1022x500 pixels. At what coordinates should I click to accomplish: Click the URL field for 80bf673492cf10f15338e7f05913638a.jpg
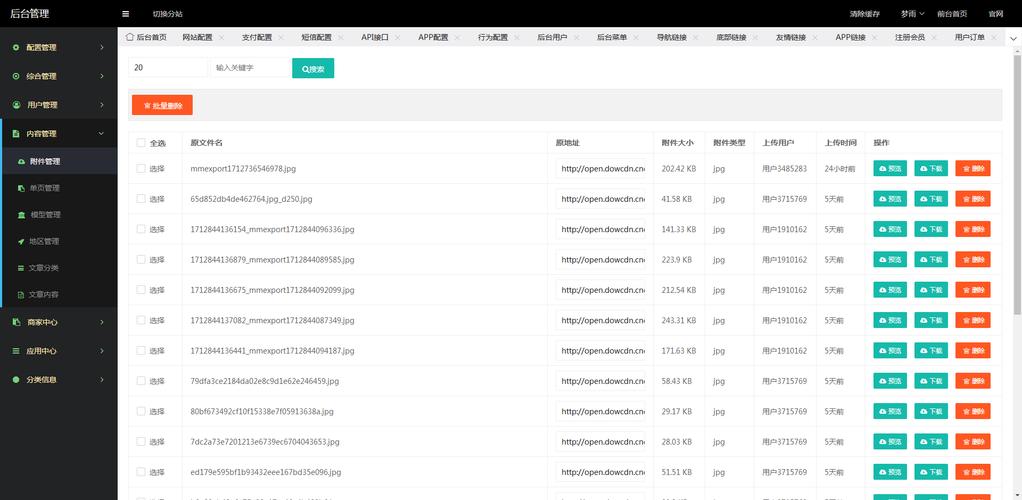click(x=600, y=411)
